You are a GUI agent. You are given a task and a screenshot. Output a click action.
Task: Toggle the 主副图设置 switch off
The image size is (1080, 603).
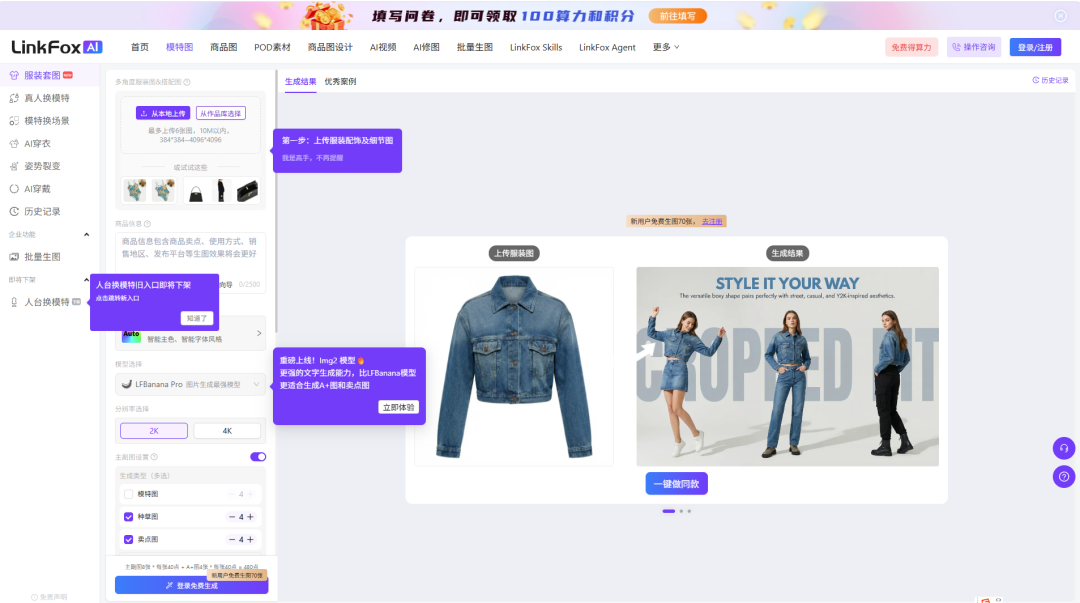258,457
